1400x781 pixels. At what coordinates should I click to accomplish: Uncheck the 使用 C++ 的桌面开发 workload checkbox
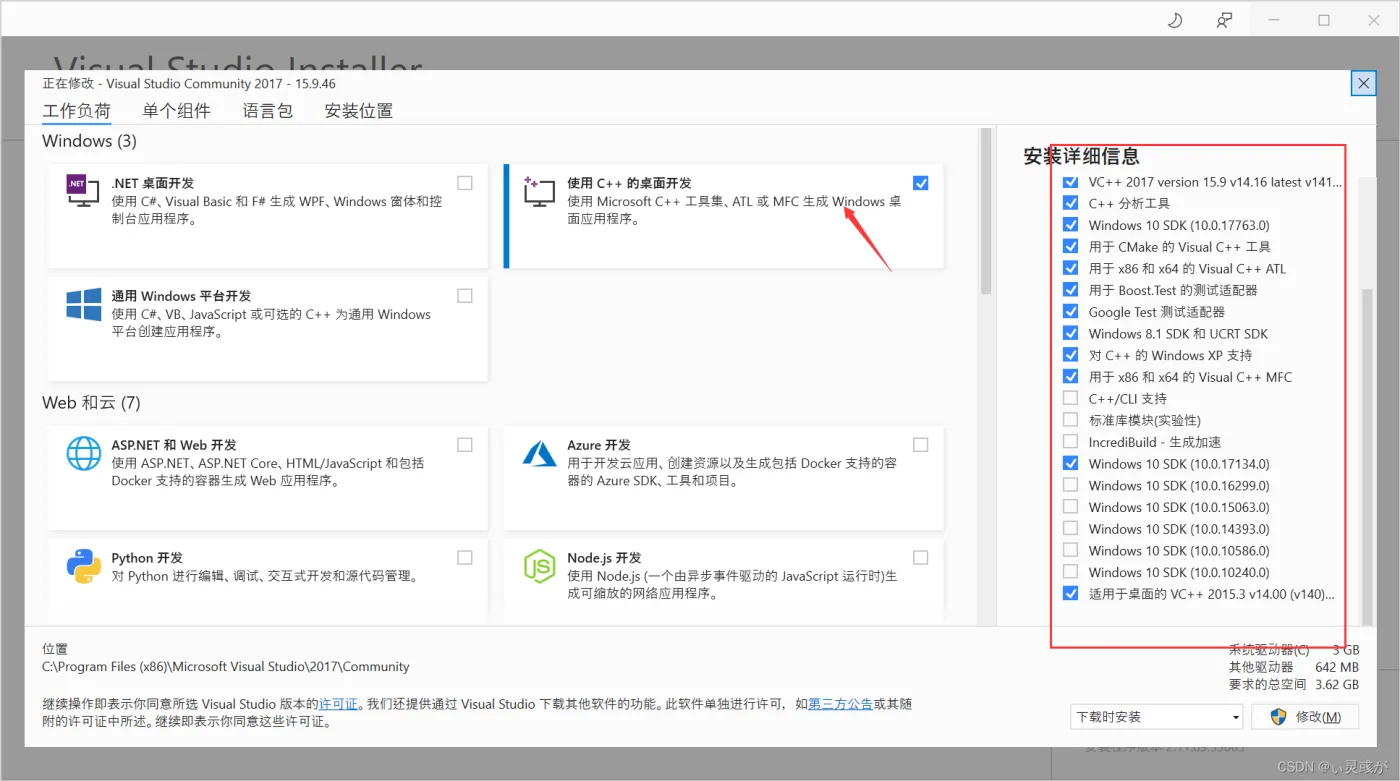point(921,183)
